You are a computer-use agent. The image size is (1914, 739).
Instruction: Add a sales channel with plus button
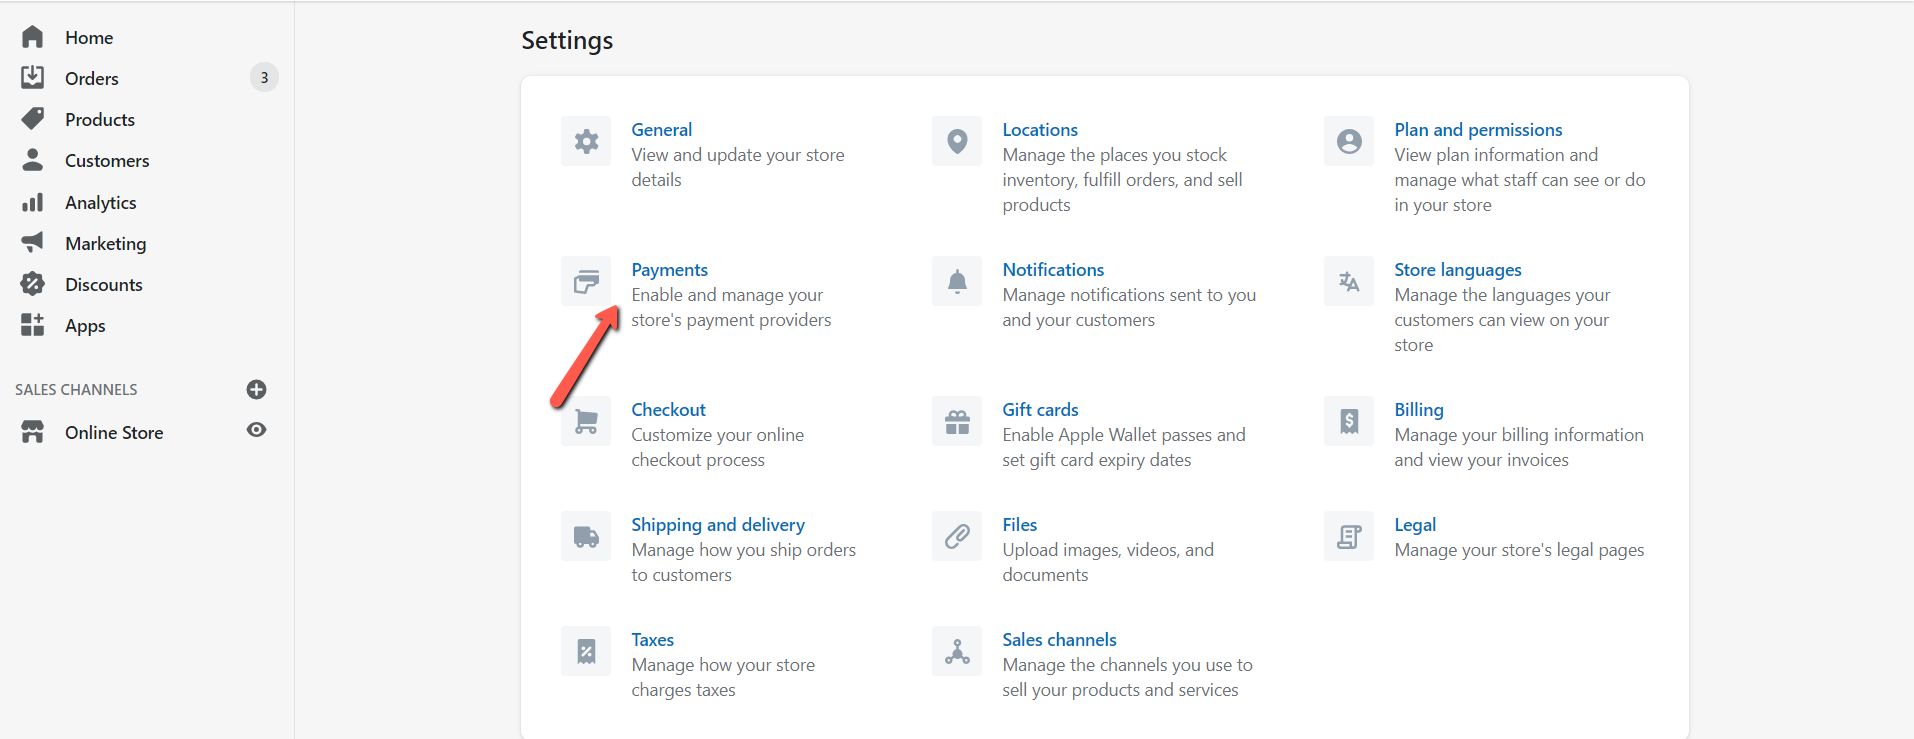[256, 389]
